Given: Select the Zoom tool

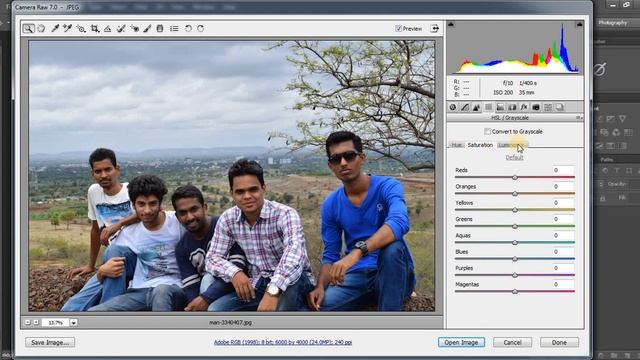Looking at the screenshot, I should [28, 29].
